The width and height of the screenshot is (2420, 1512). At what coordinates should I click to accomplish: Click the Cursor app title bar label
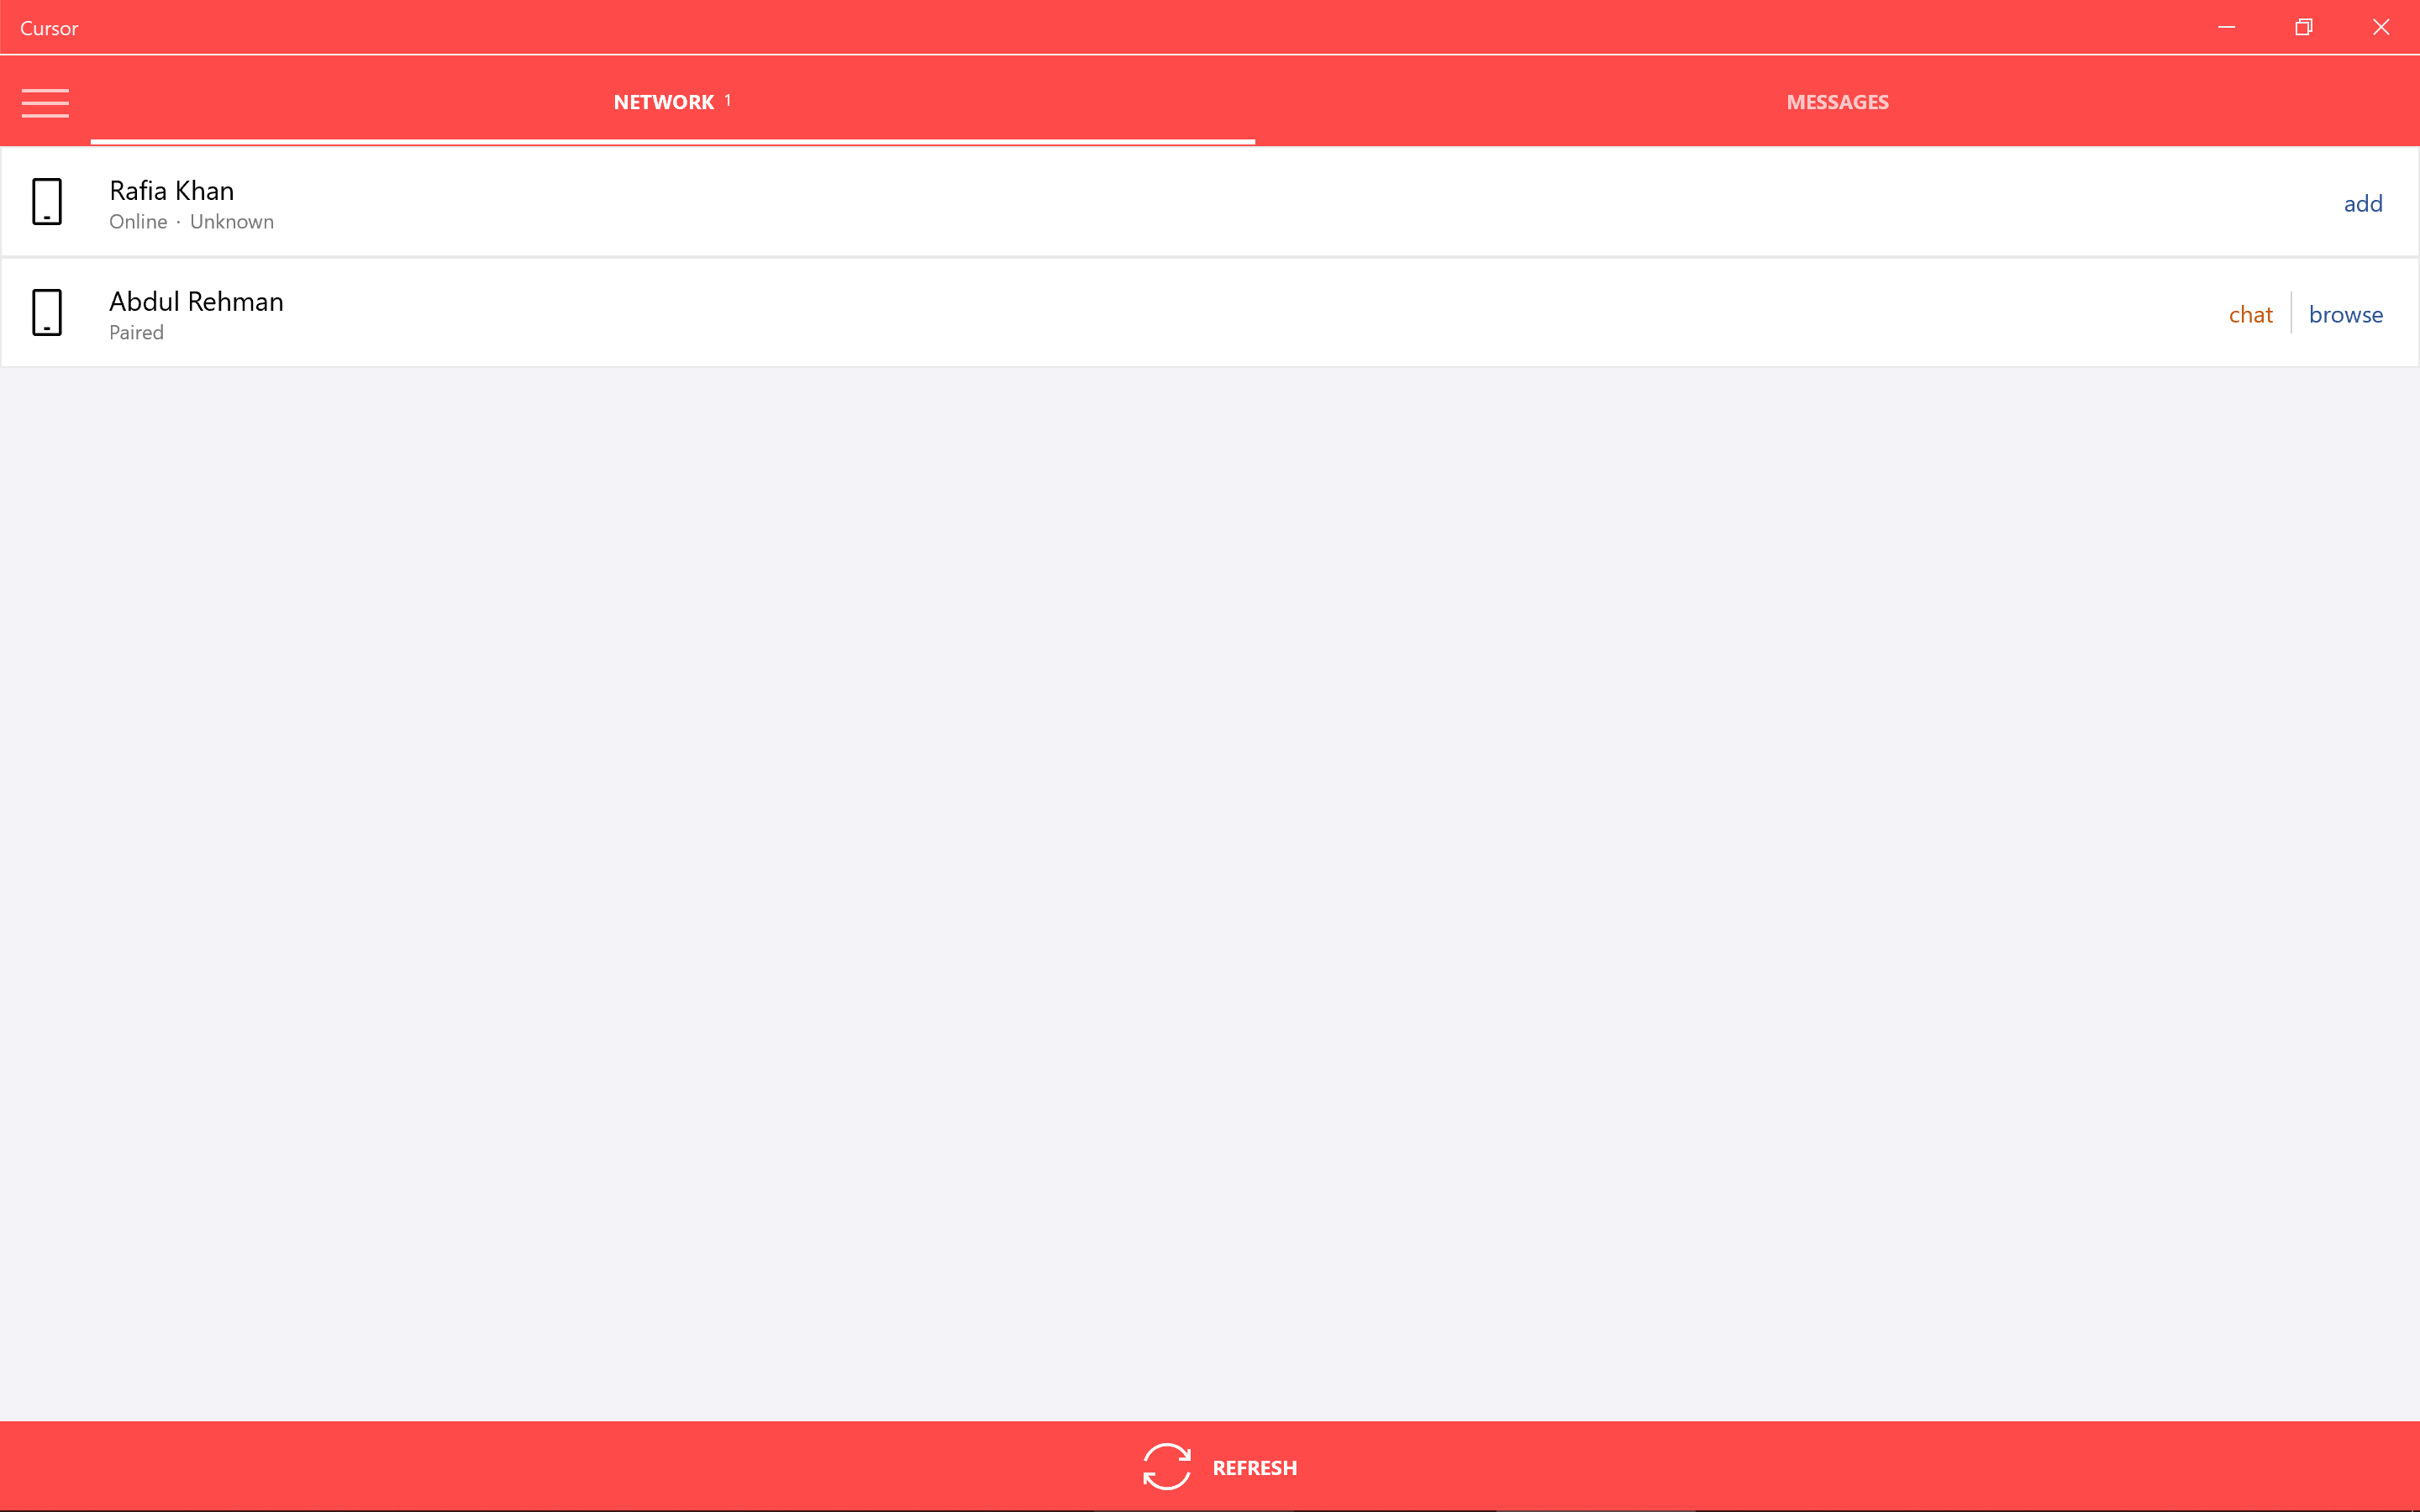coord(49,27)
